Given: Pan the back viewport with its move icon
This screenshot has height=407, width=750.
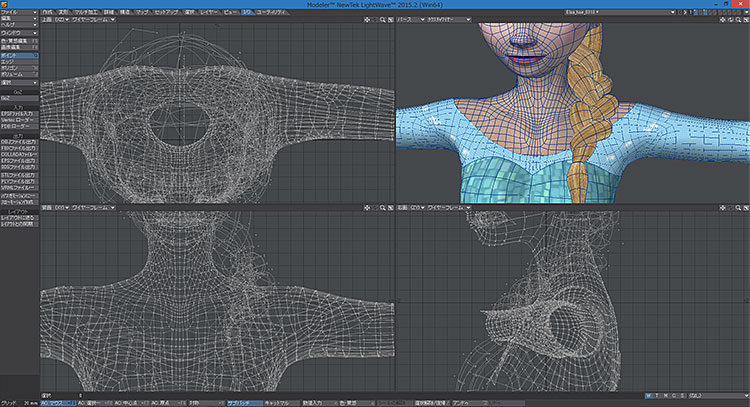Looking at the screenshot, I should pyautogui.click(x=367, y=208).
